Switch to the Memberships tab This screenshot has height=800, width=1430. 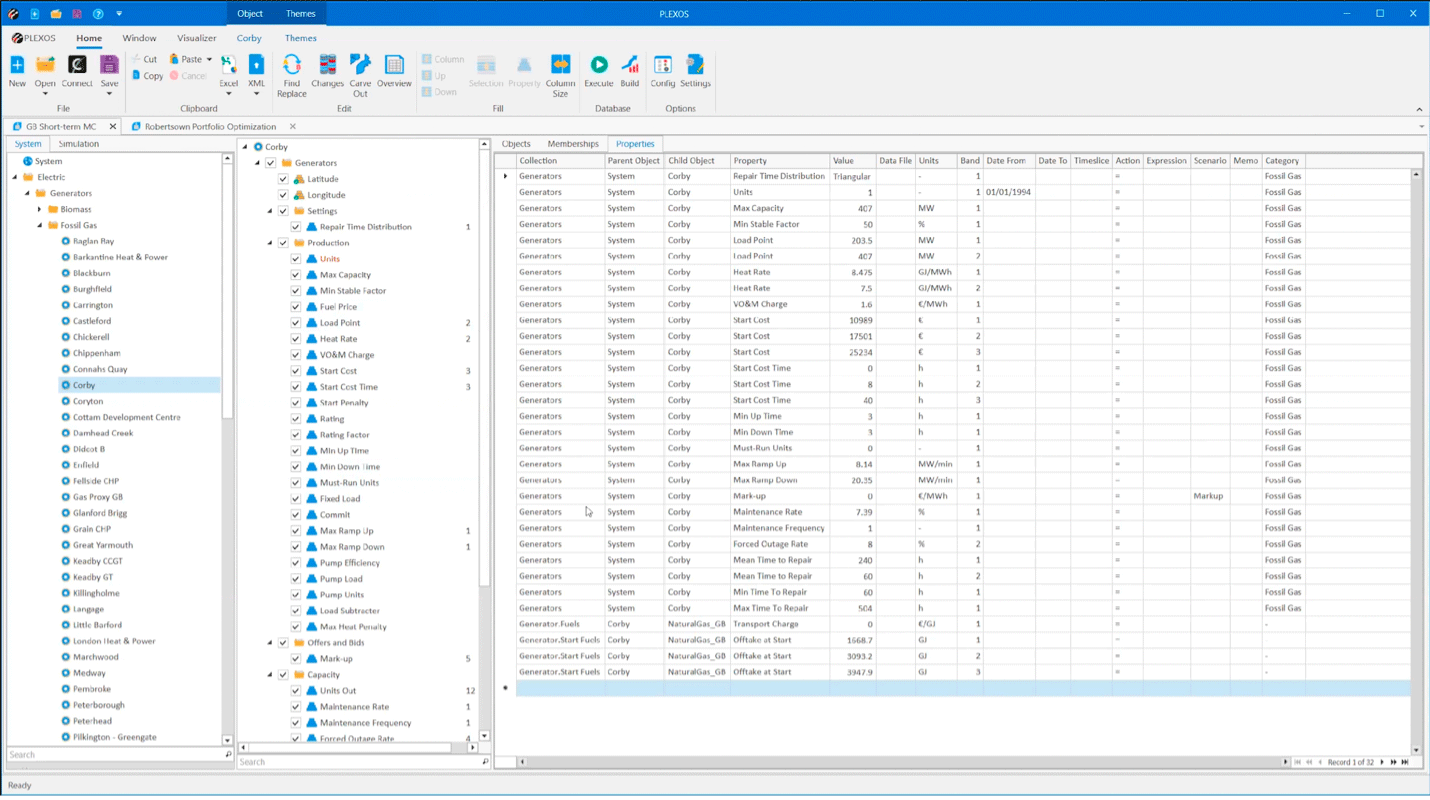pyautogui.click(x=572, y=144)
